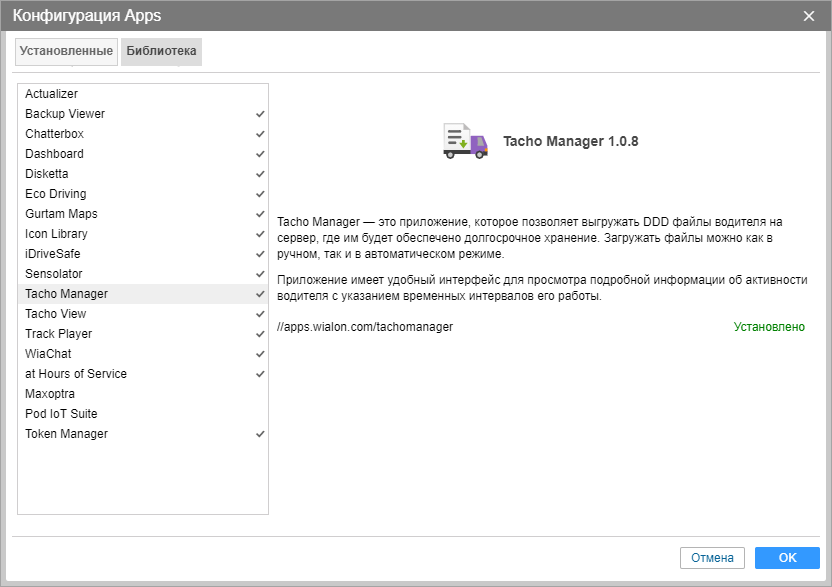Choose Chatterbox from the app list

[143, 134]
